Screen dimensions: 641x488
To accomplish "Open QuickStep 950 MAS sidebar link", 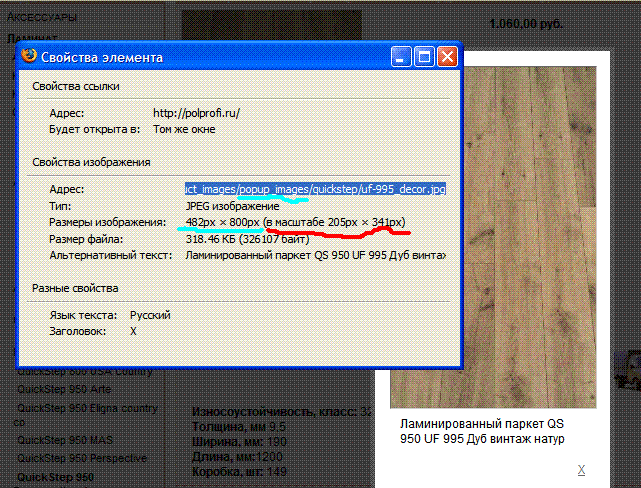I will tap(65, 440).
